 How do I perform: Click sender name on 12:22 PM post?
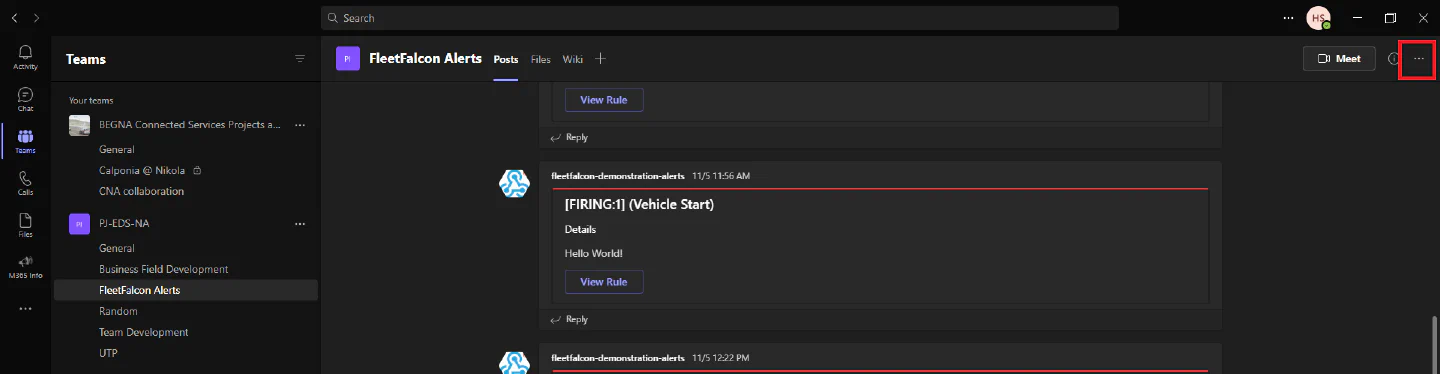coord(618,357)
